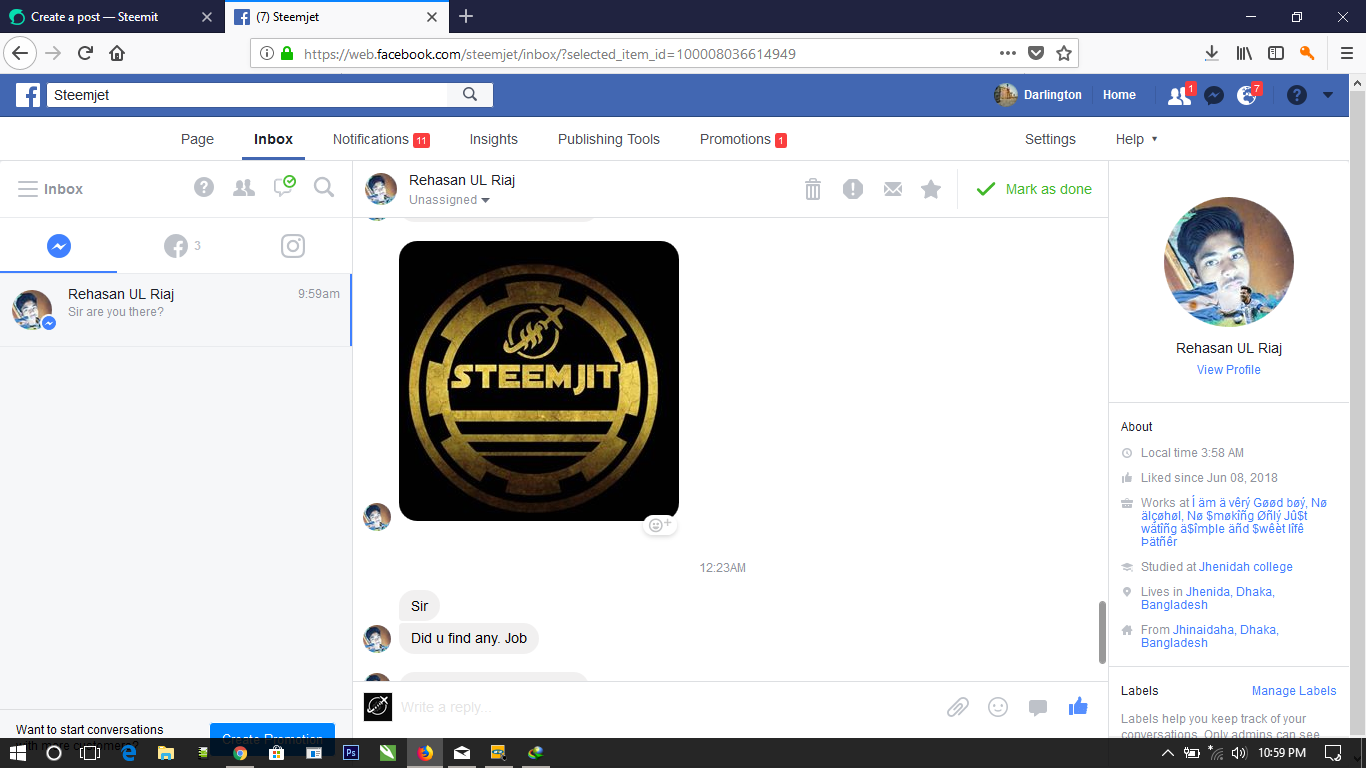1366x768 pixels.
Task: Bookmark this page with the star icon
Action: point(1064,53)
